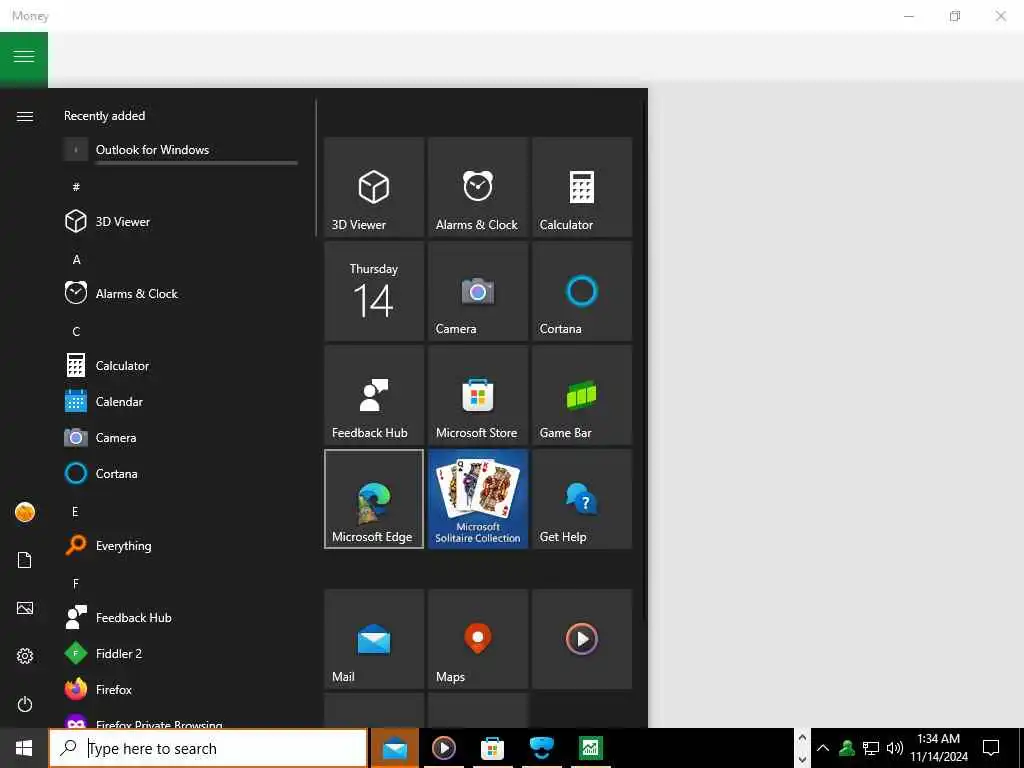Image resolution: width=1024 pixels, height=768 pixels.
Task: Open Everything search app in list
Action: tap(182, 546)
